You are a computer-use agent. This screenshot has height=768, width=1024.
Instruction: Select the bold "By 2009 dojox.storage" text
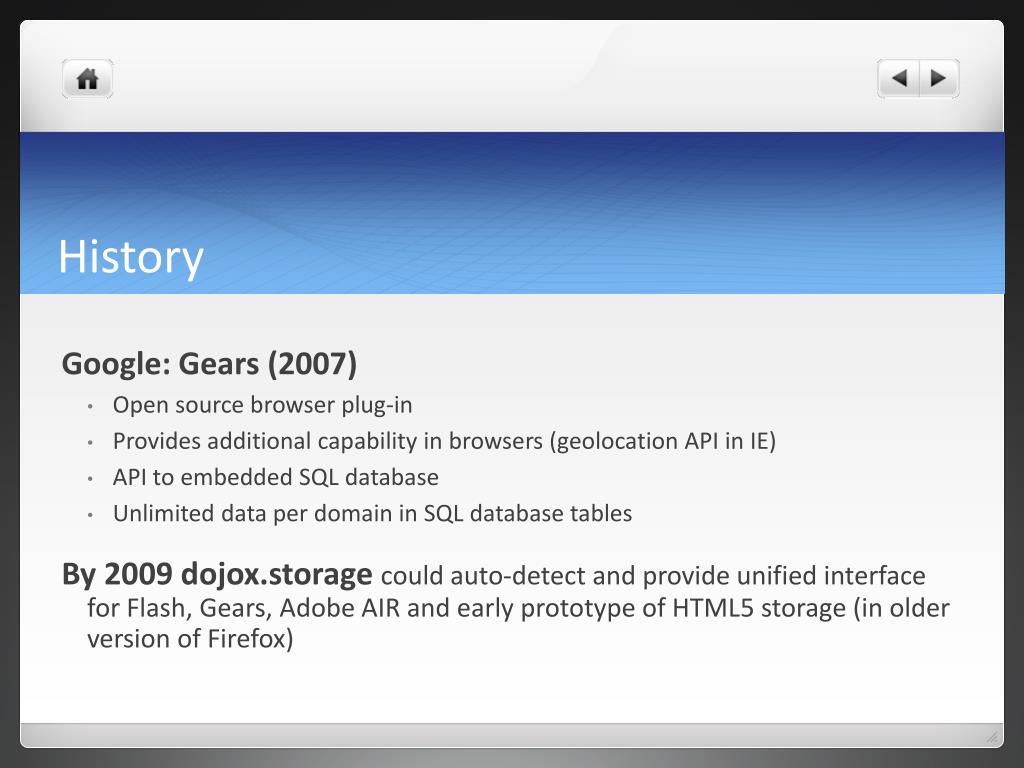point(217,574)
